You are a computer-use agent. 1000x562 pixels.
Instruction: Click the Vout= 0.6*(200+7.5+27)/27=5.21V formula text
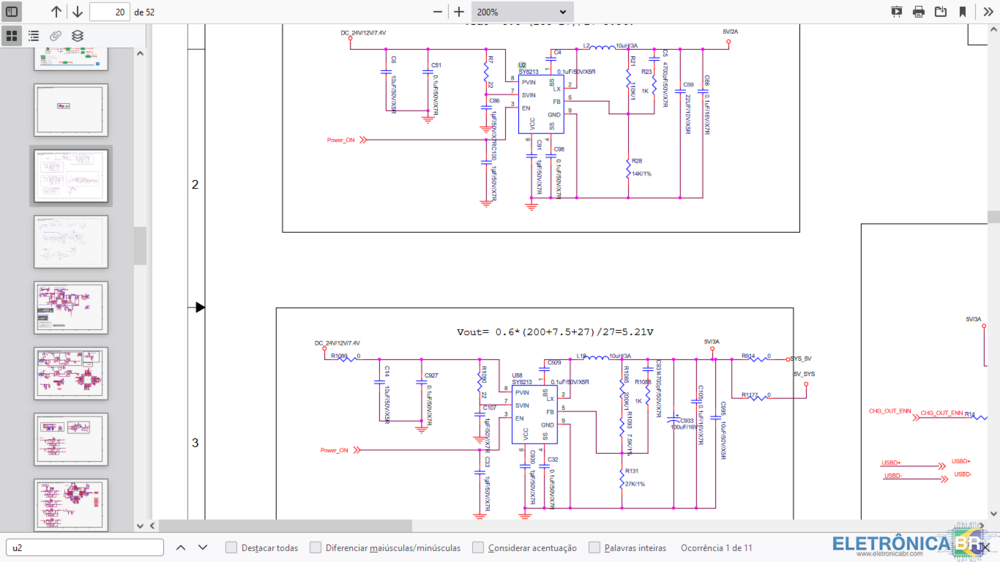pos(555,332)
